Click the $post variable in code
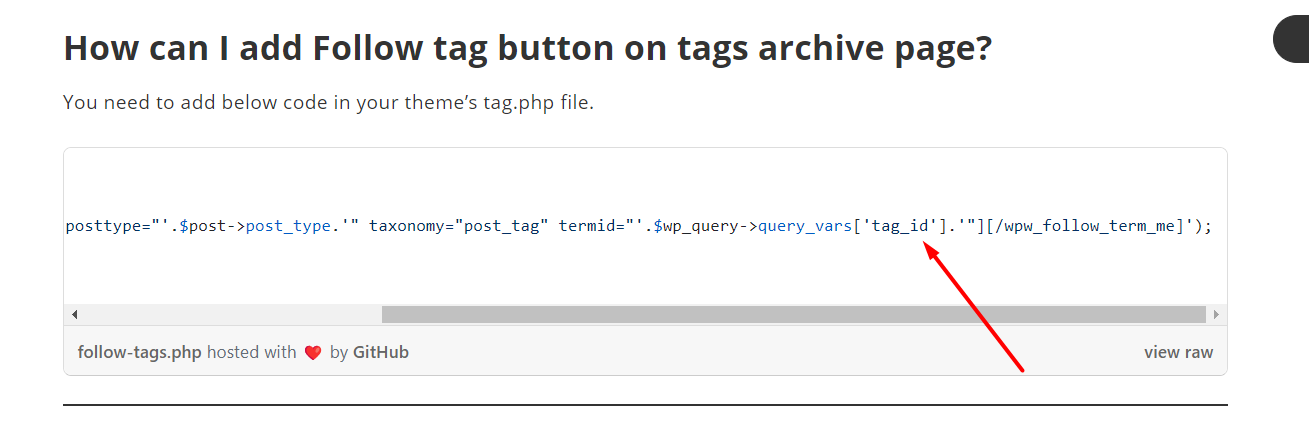The height and width of the screenshot is (442, 1309). tap(203, 226)
